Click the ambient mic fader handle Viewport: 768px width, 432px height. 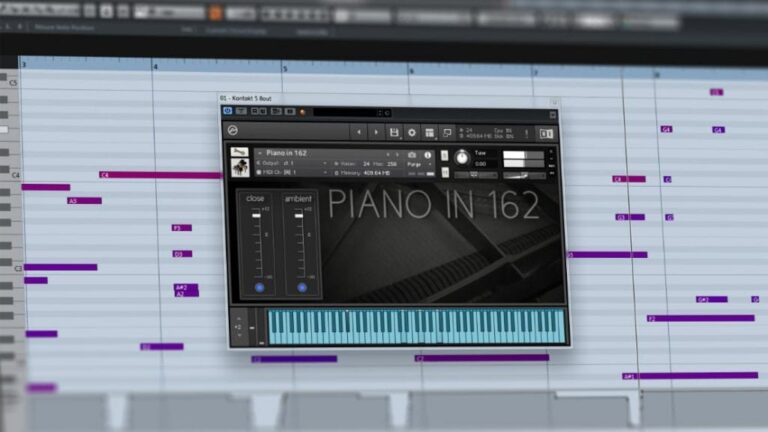click(x=298, y=216)
